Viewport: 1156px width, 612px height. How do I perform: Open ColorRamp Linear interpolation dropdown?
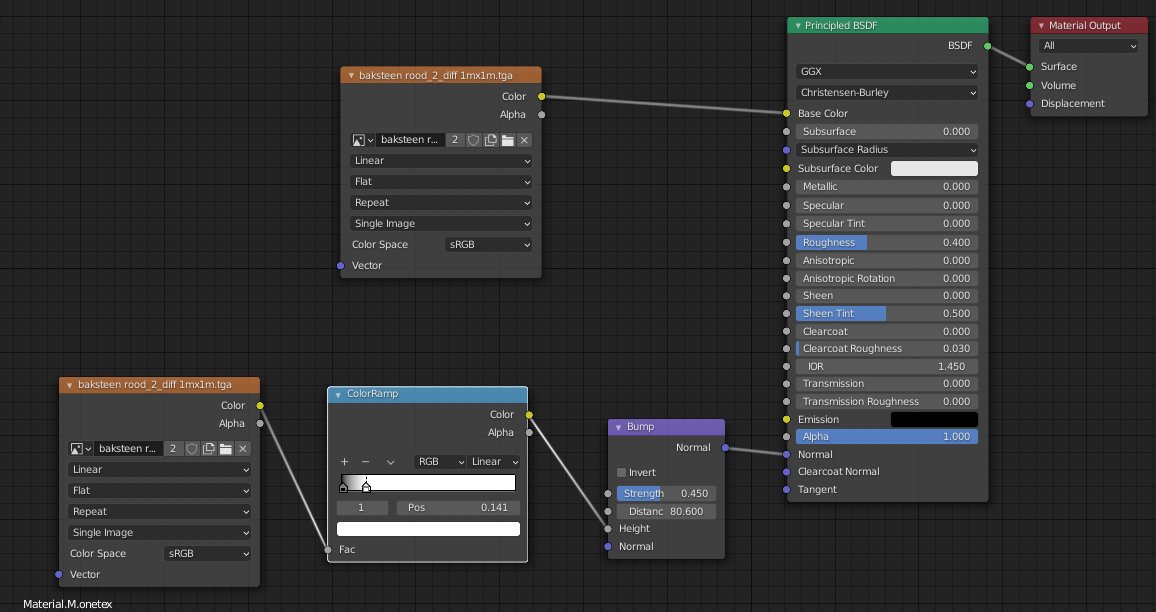pos(494,462)
